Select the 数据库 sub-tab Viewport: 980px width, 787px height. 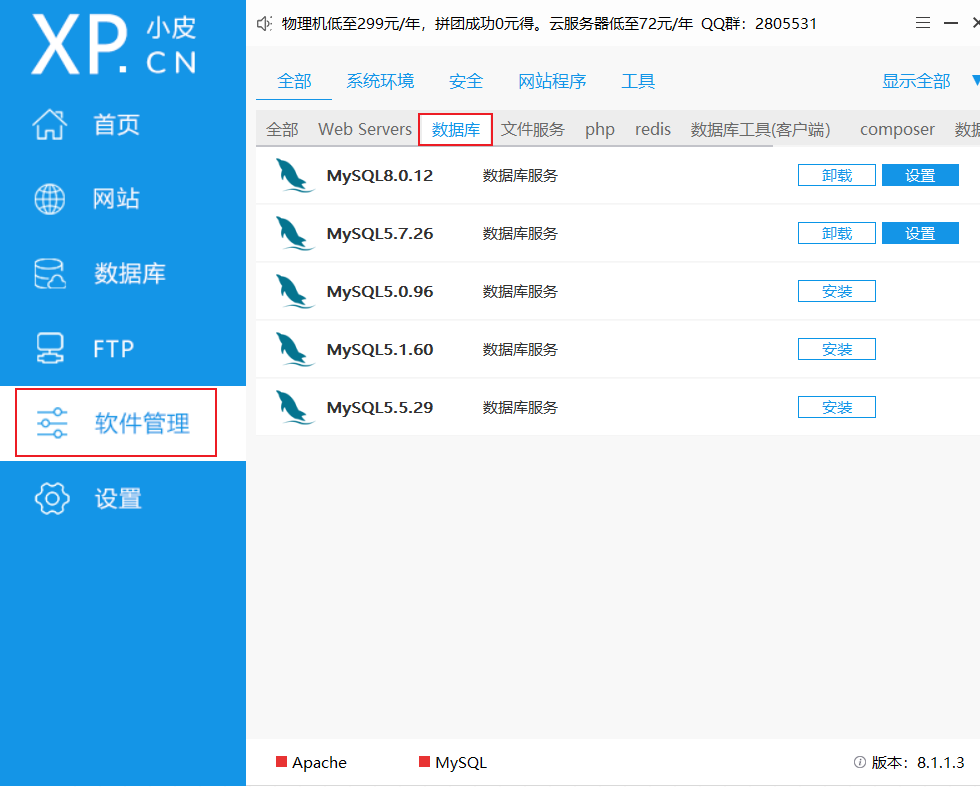(x=456, y=129)
